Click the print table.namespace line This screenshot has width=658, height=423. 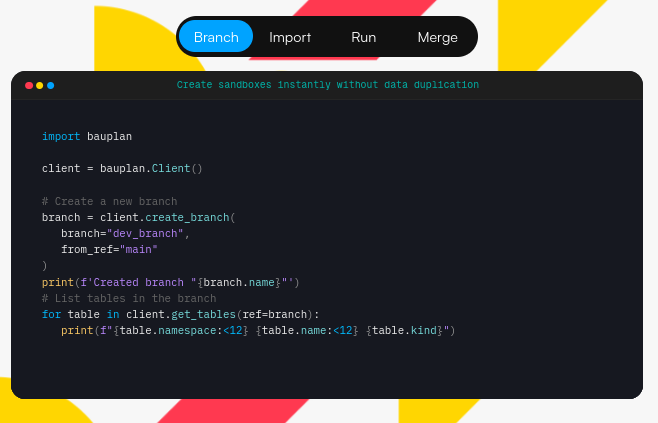click(258, 330)
